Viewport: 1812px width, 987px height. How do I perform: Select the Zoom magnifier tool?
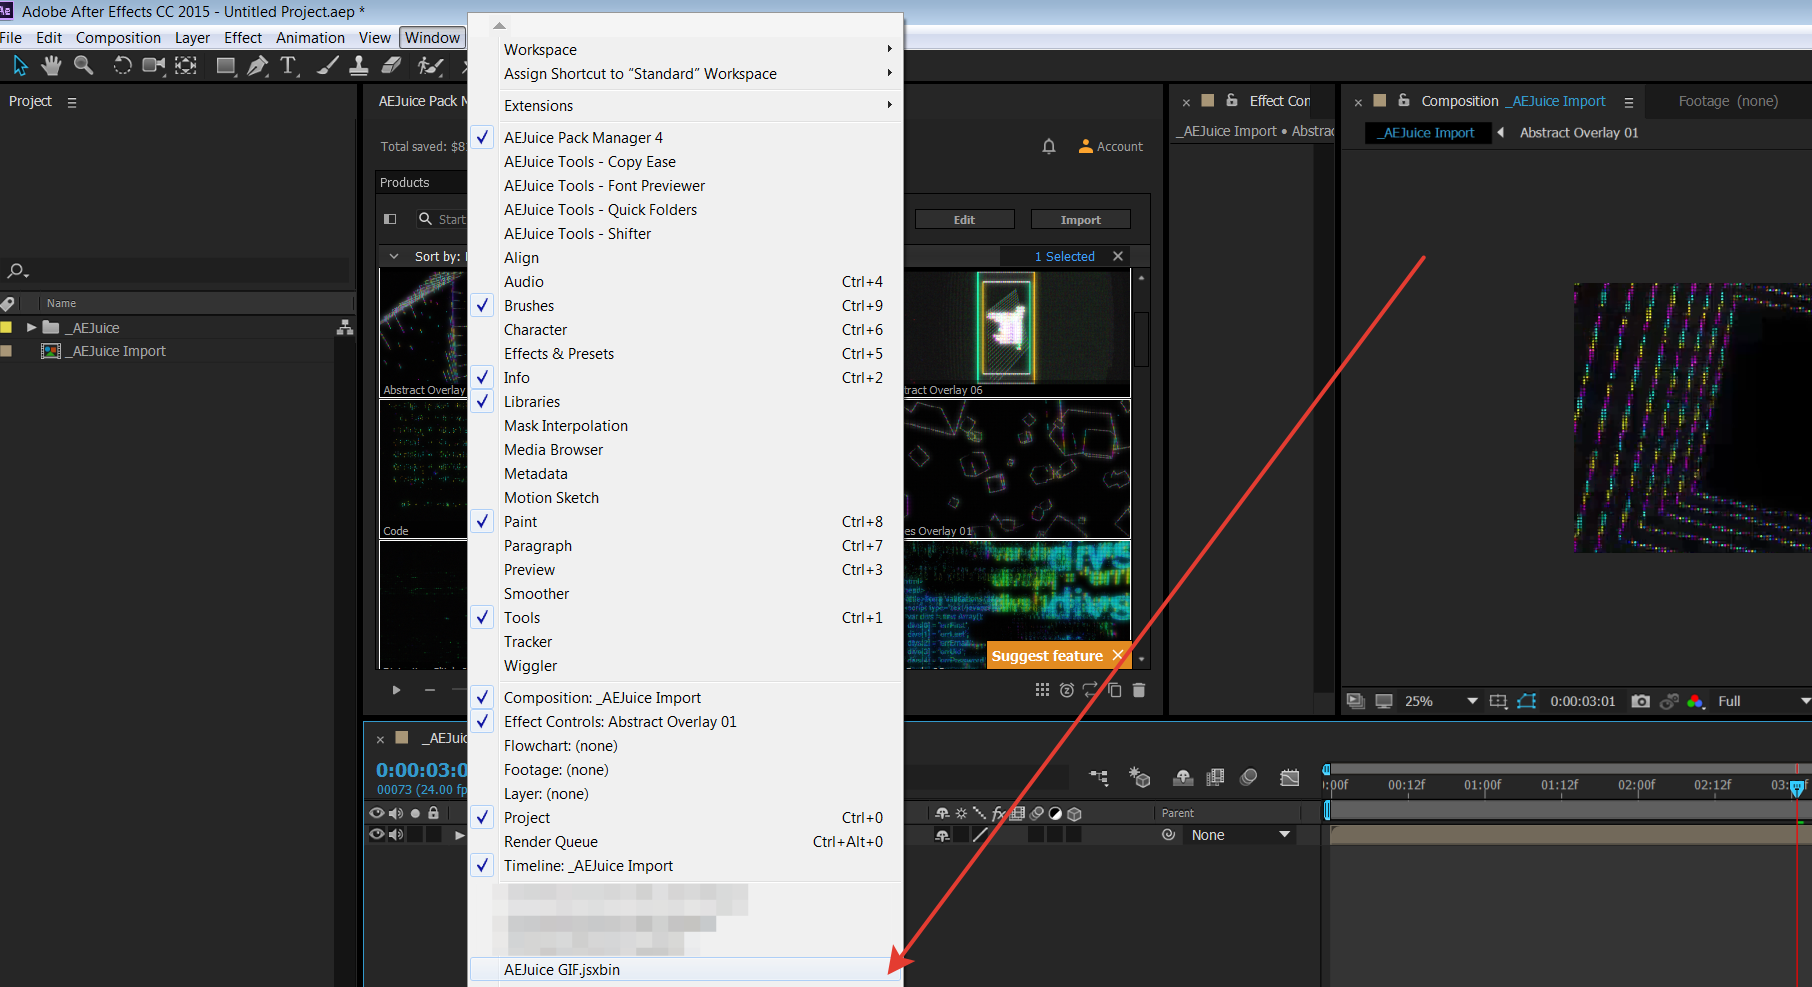click(x=84, y=66)
